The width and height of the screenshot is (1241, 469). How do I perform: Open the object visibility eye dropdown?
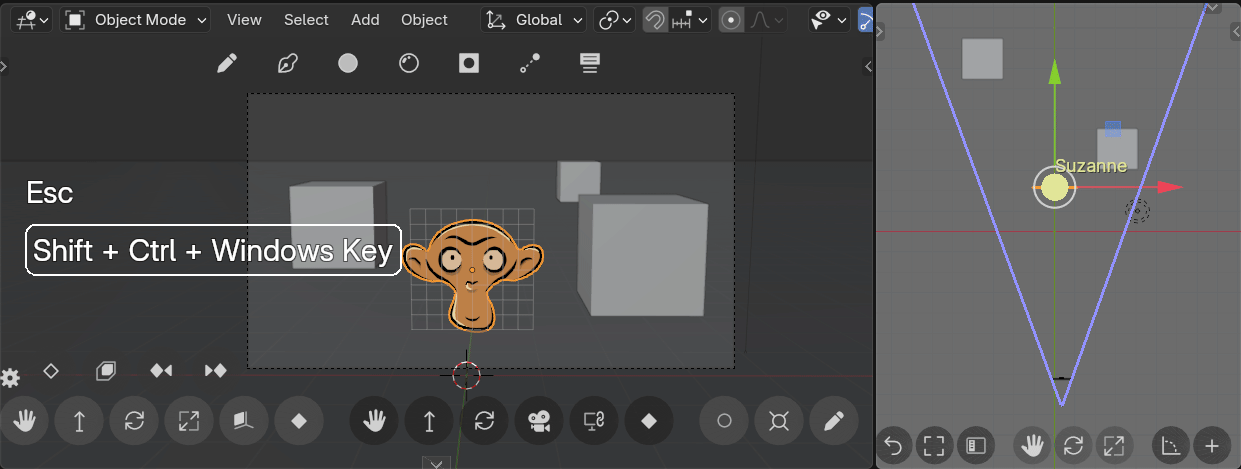coord(829,19)
